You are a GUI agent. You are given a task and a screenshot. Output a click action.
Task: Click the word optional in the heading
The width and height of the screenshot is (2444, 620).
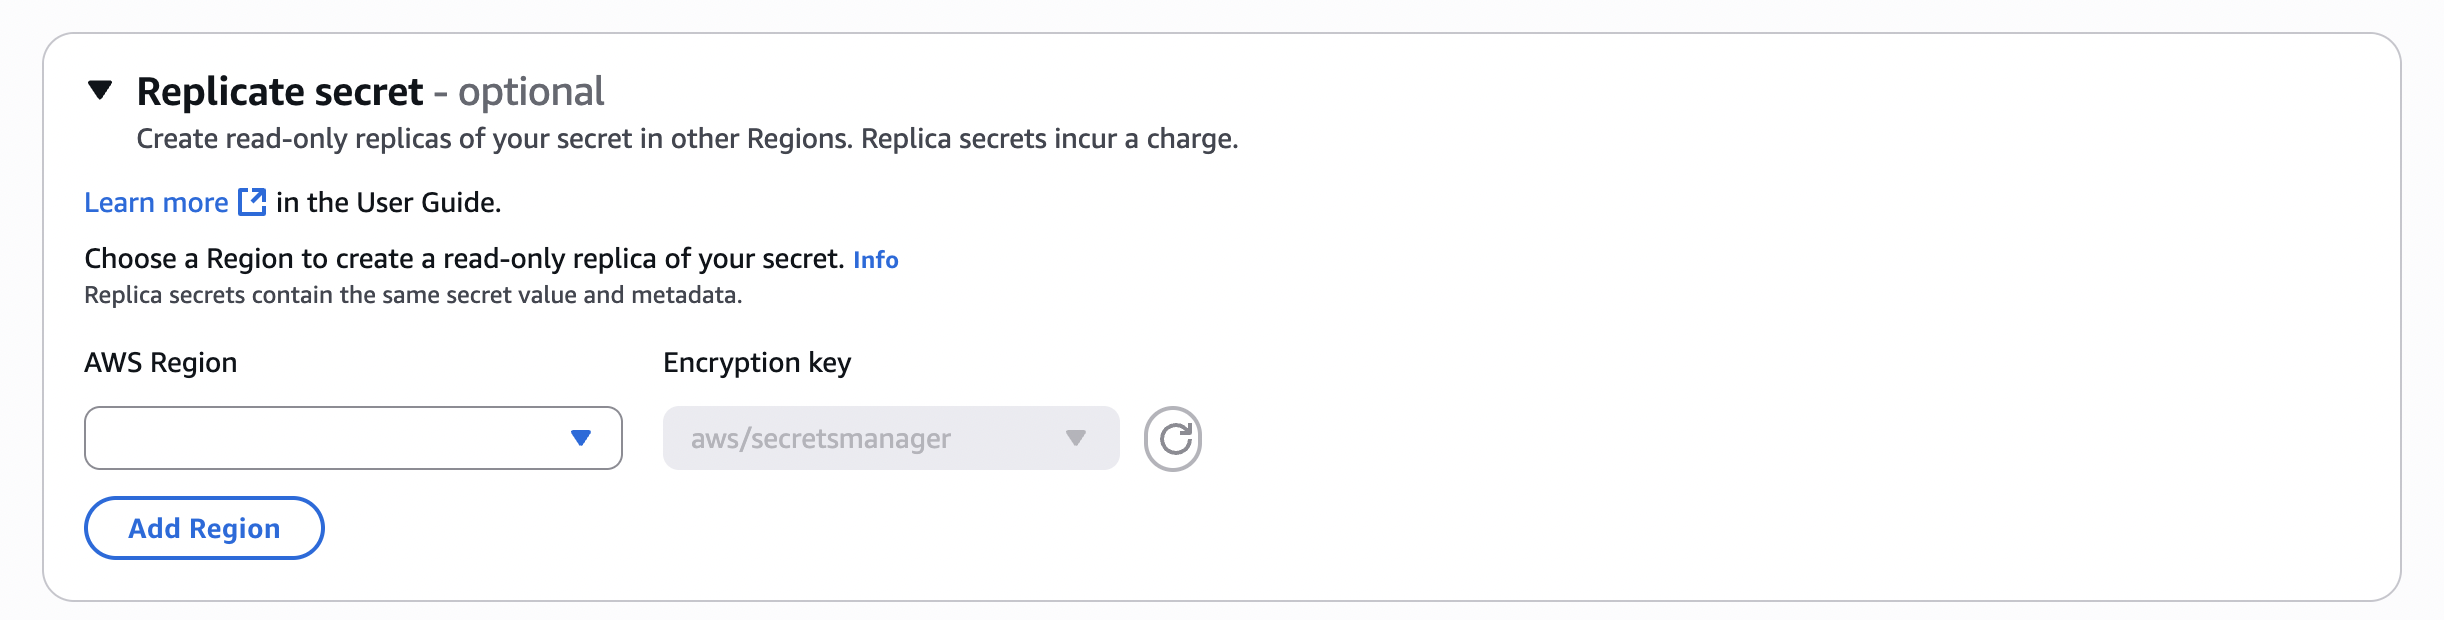(x=531, y=92)
